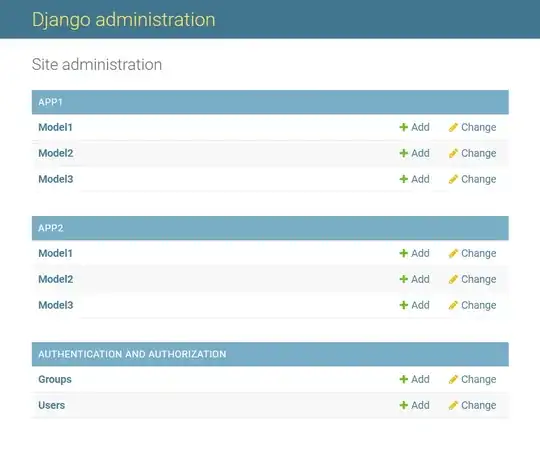Open Model1 under APP2
The image size is (540, 466).
[x=55, y=253]
